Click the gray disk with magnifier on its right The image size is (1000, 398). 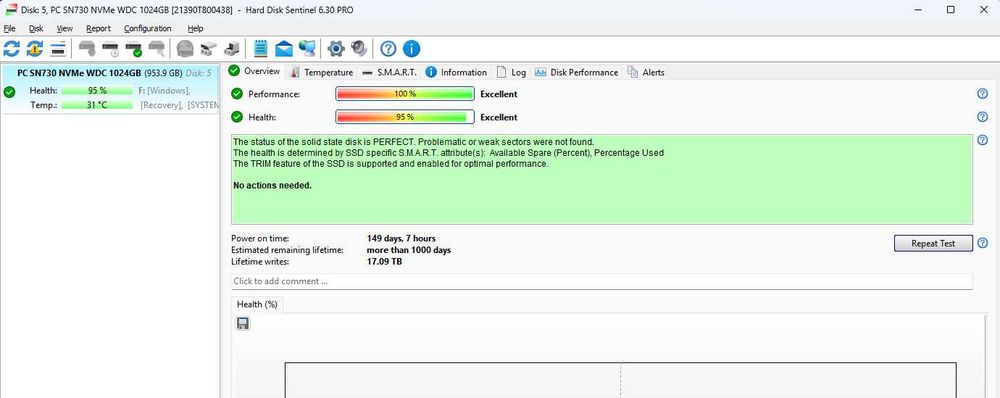tap(156, 48)
